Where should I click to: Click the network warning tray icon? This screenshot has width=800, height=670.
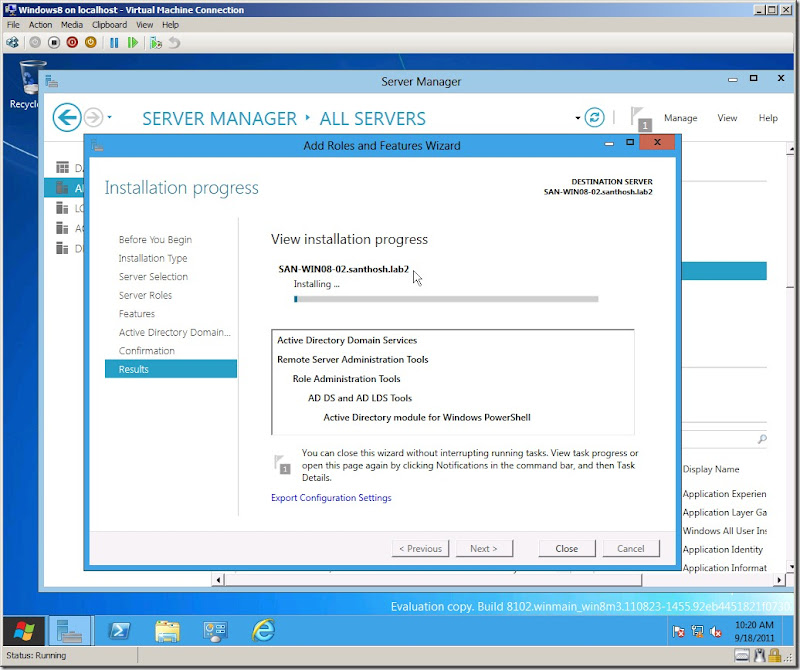pyautogui.click(x=697, y=632)
